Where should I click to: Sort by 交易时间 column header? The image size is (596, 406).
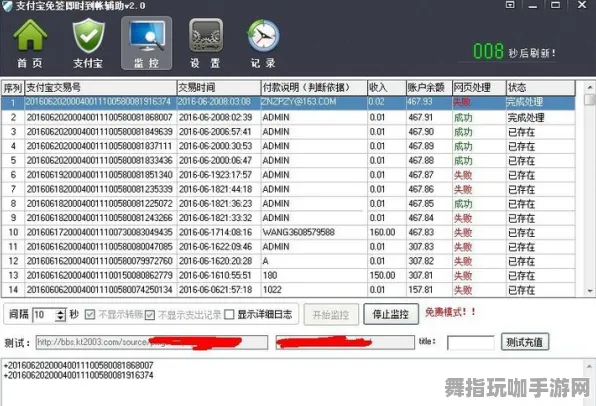219,88
